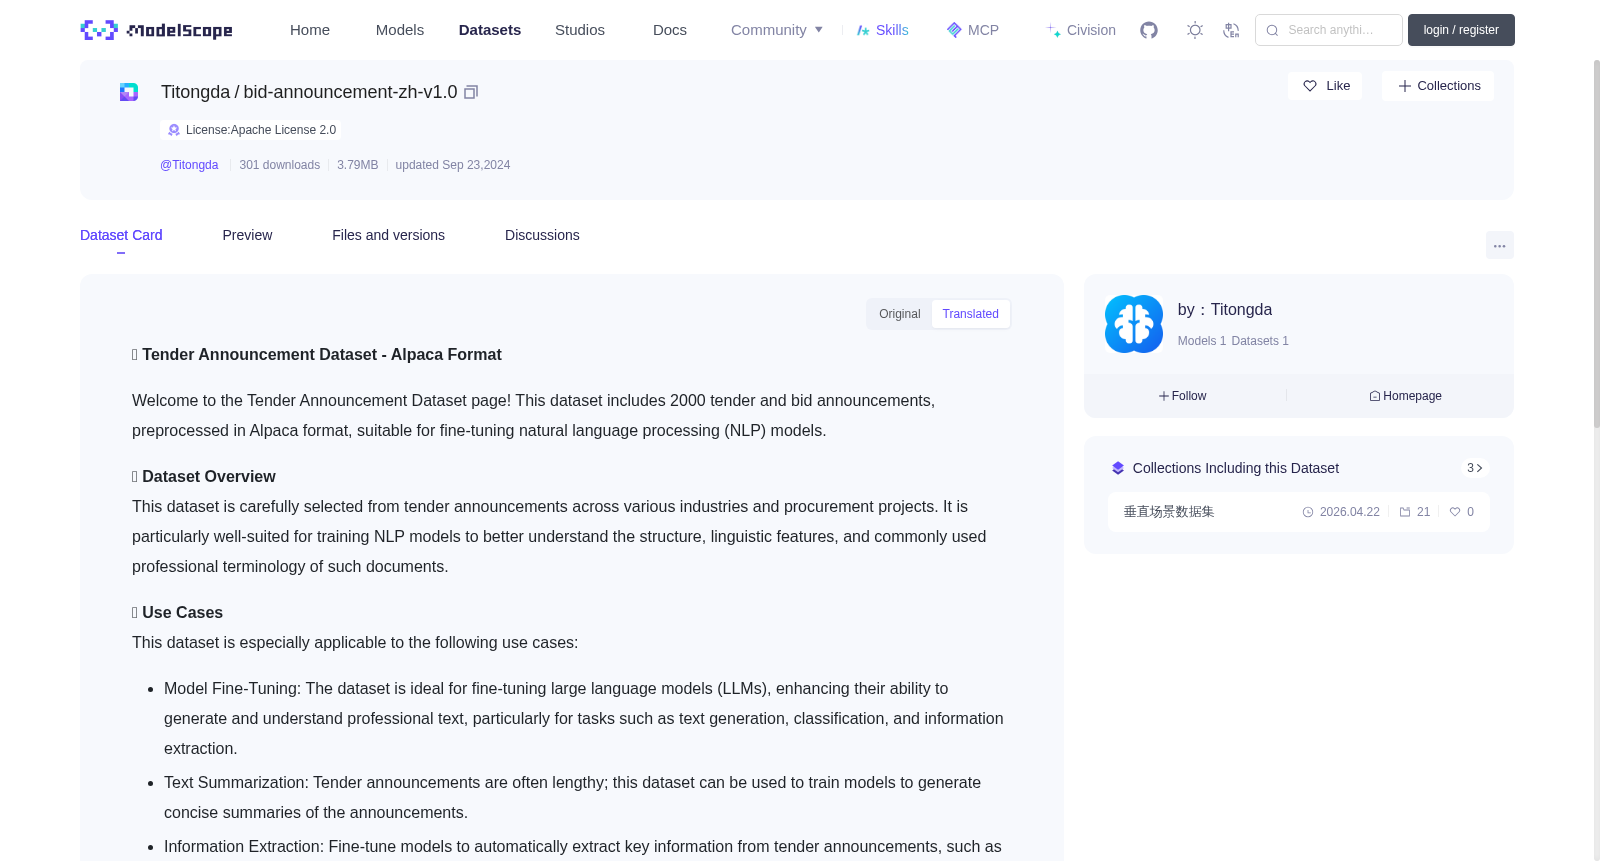Click the login / register button

(x=1461, y=30)
